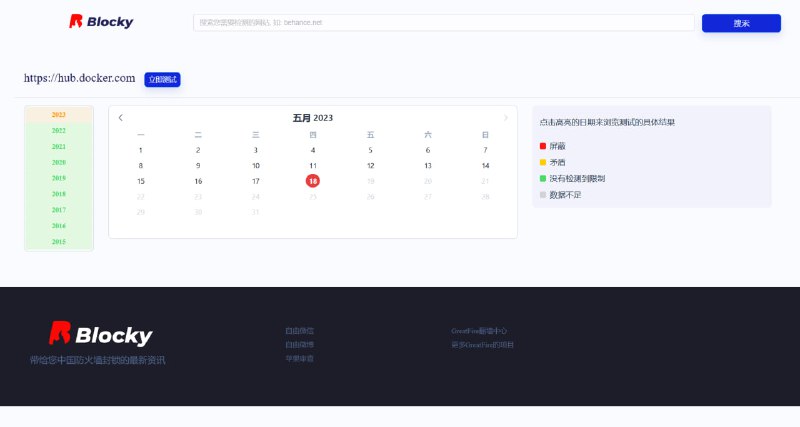Select date 9 on the May calendar
The height and width of the screenshot is (427, 800).
click(198, 166)
